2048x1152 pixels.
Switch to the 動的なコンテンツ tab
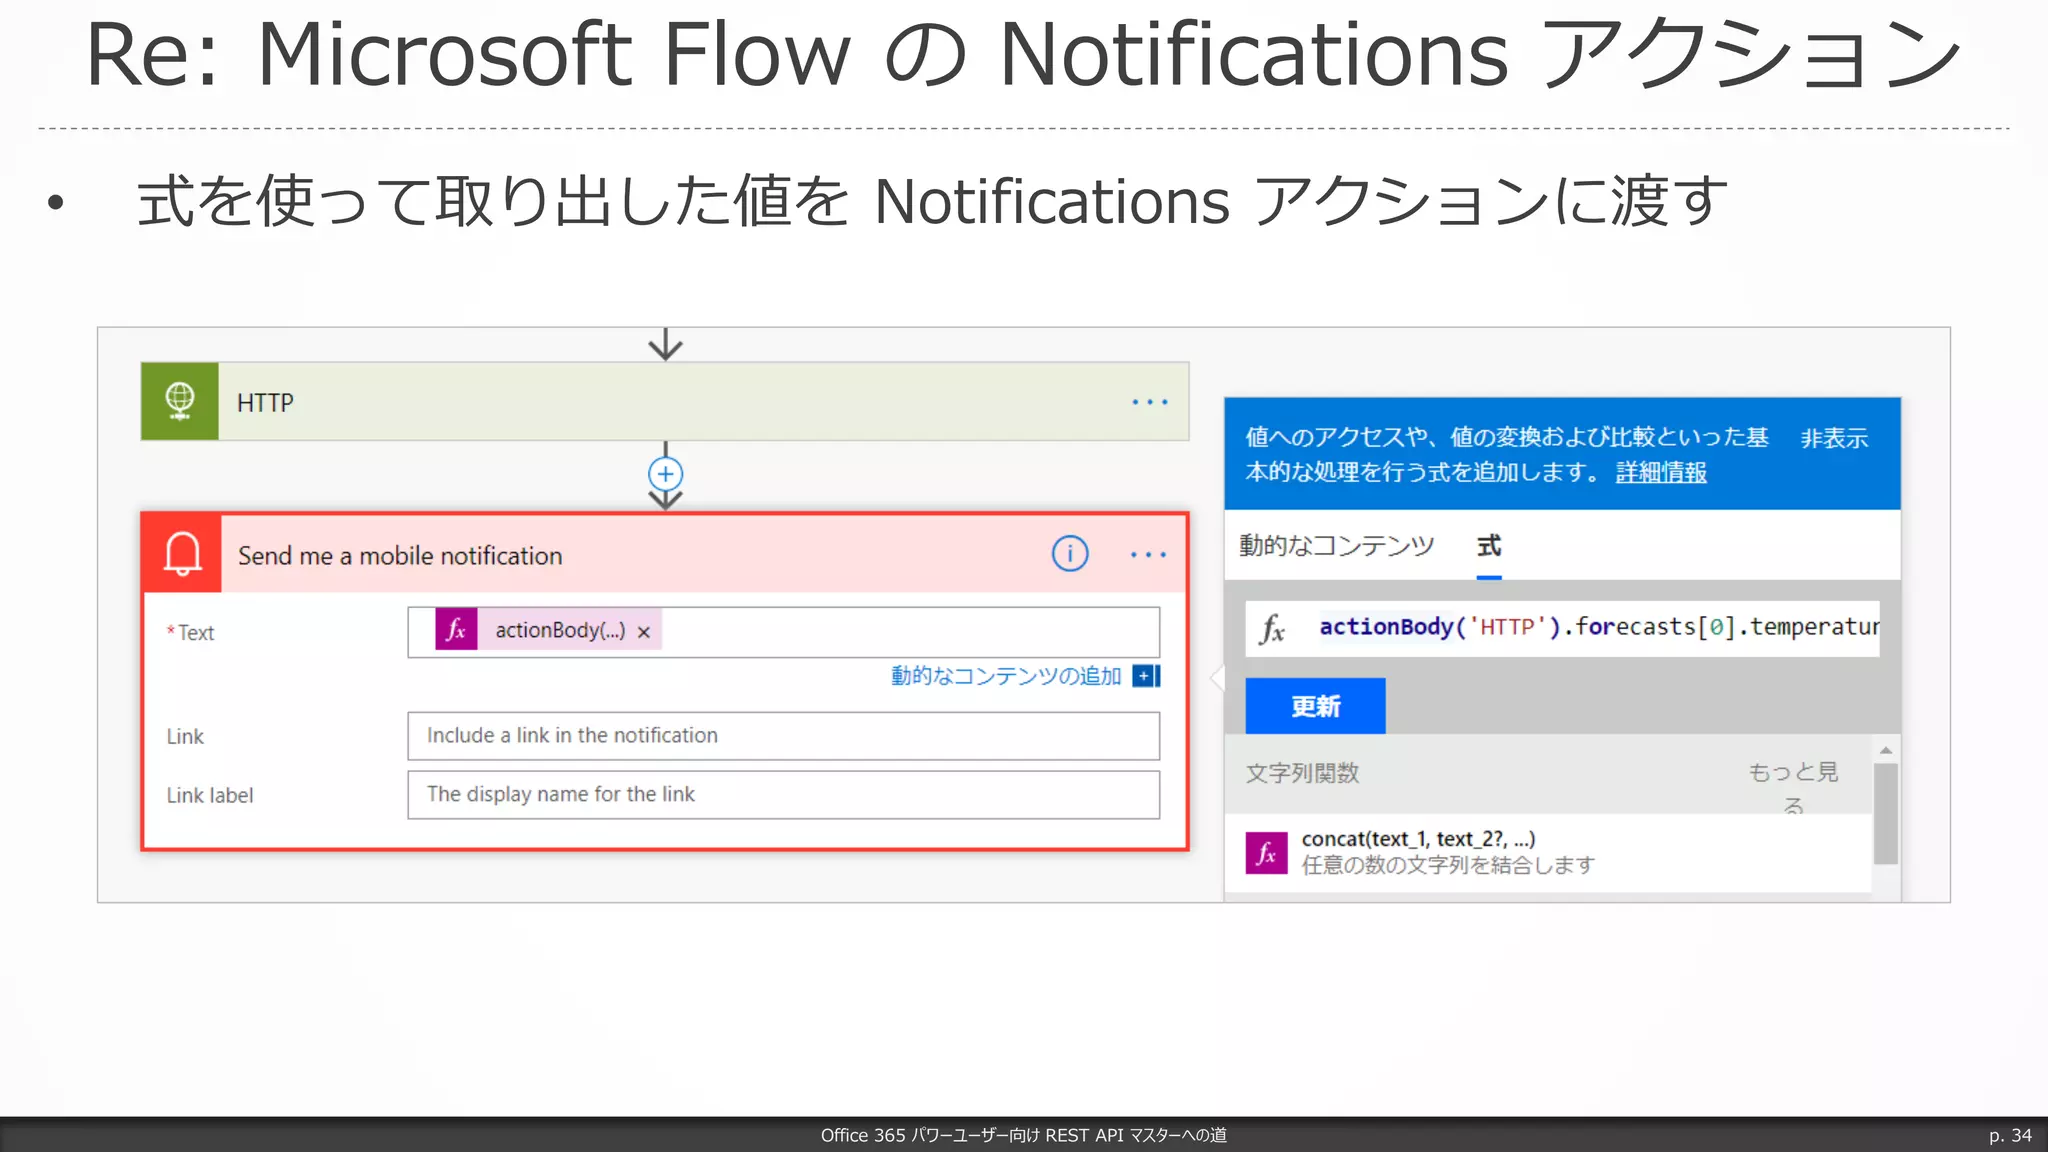point(1336,545)
